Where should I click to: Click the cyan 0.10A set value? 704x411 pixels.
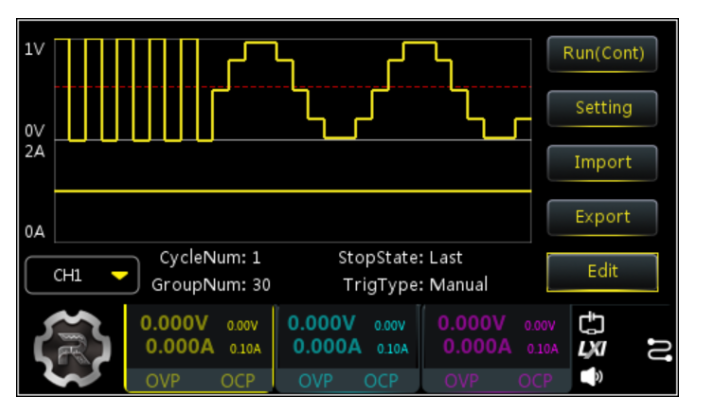click(392, 349)
